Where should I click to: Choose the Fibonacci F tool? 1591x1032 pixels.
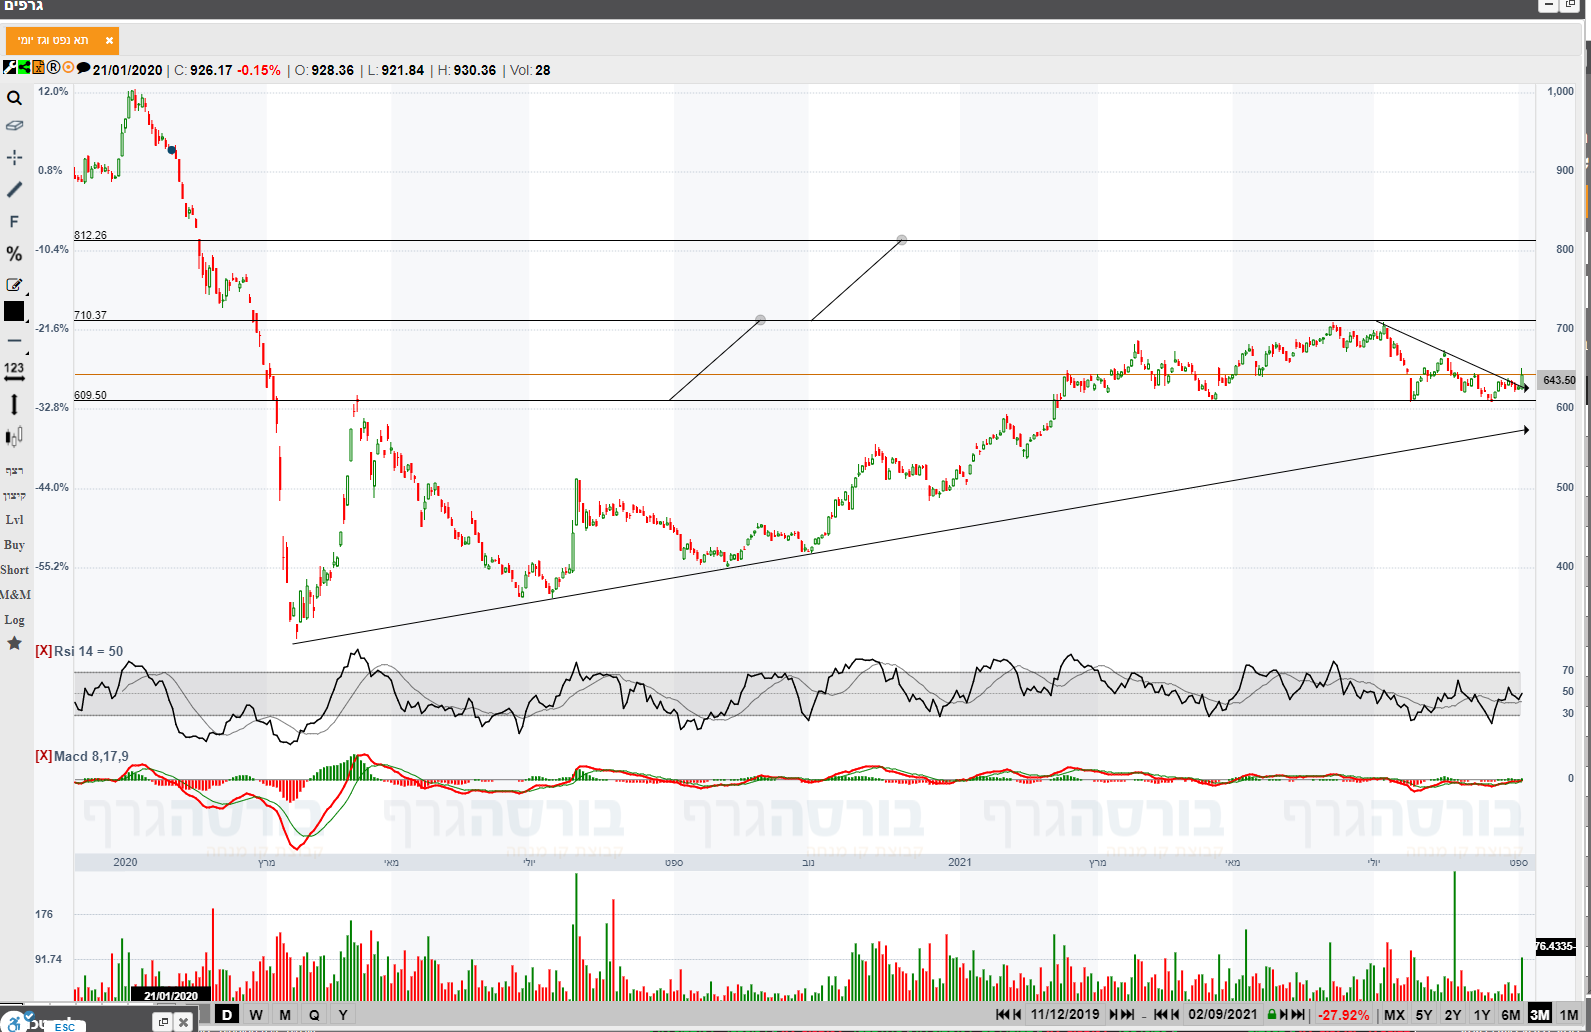pyautogui.click(x=14, y=221)
